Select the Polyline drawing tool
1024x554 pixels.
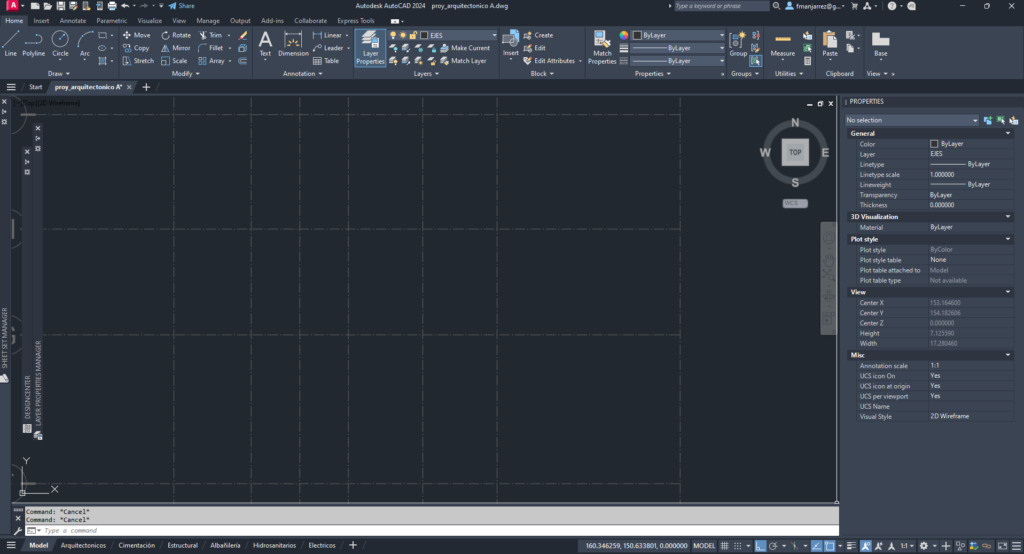(x=34, y=43)
